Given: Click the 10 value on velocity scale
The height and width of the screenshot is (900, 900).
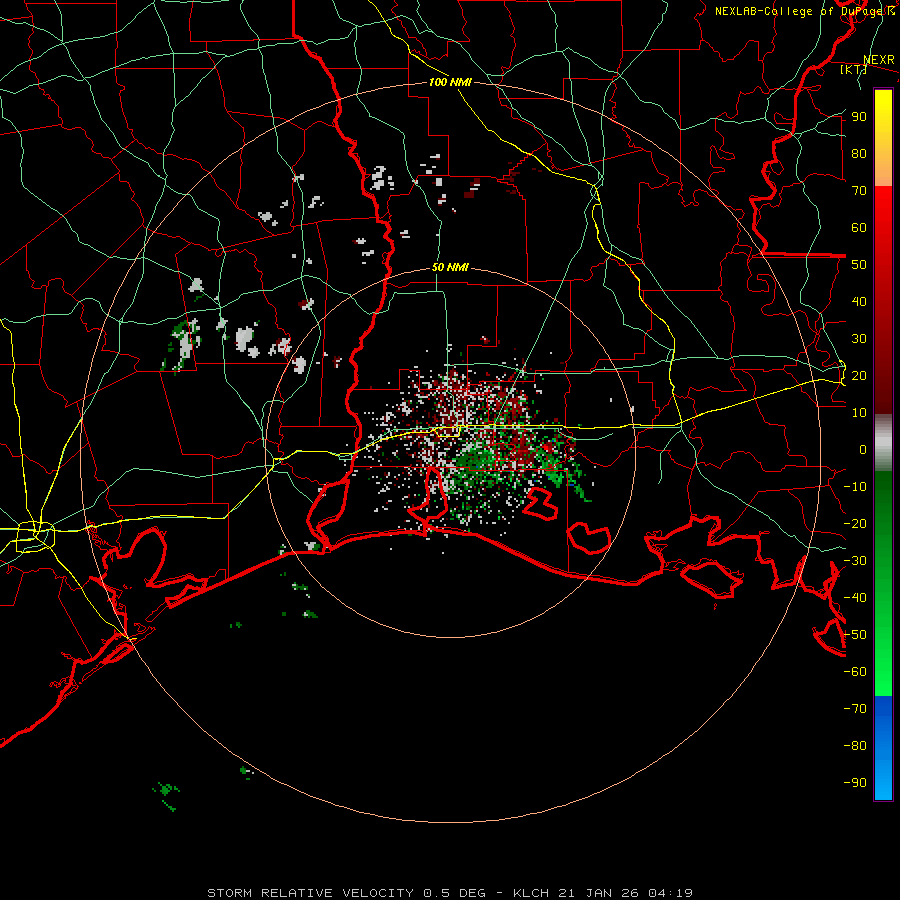Looking at the screenshot, I should [x=859, y=413].
